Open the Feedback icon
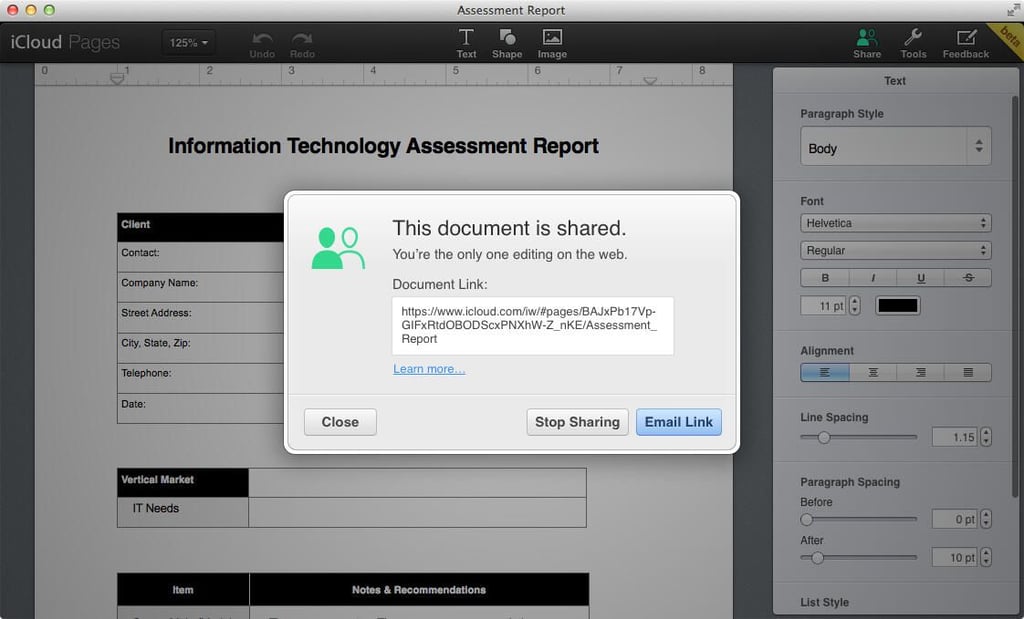1024x619 pixels. [x=966, y=37]
